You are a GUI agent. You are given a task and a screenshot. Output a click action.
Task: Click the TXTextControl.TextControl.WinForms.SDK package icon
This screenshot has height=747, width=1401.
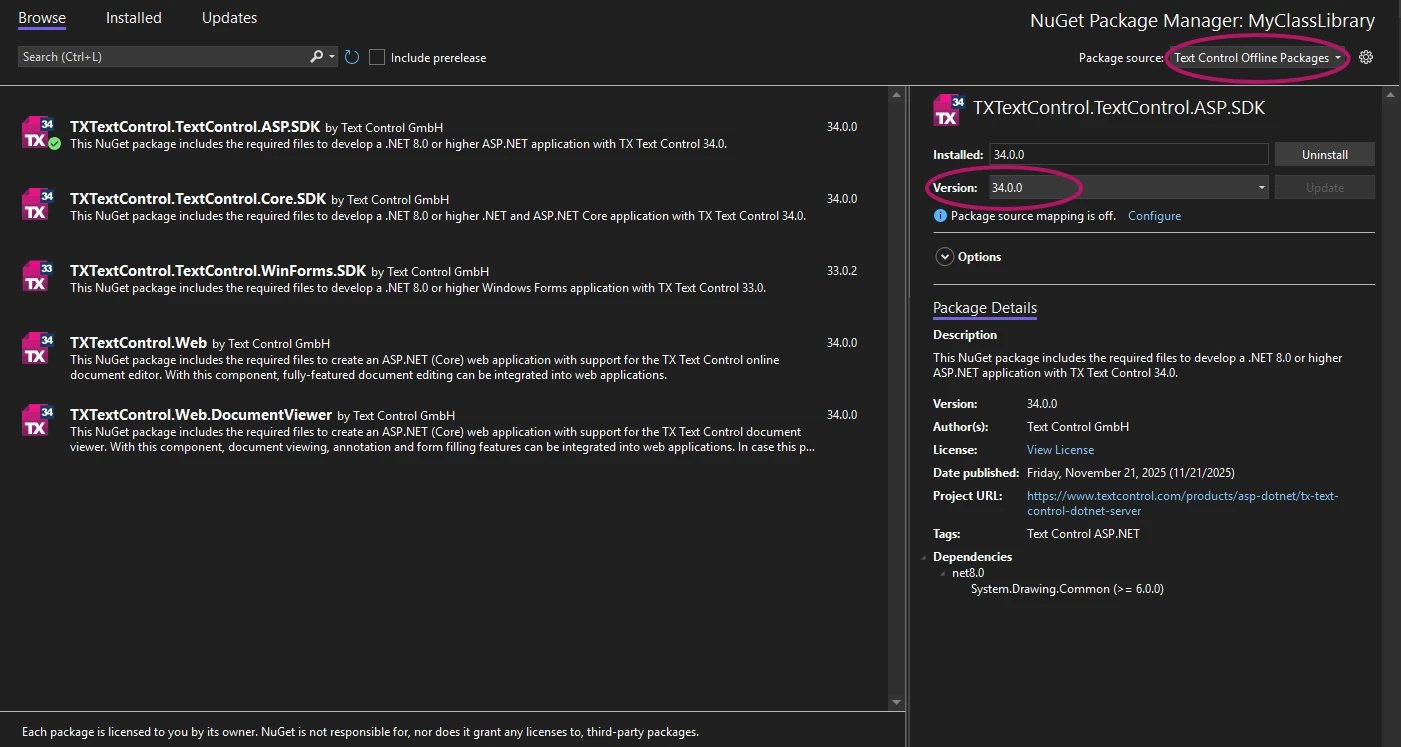tap(37, 276)
